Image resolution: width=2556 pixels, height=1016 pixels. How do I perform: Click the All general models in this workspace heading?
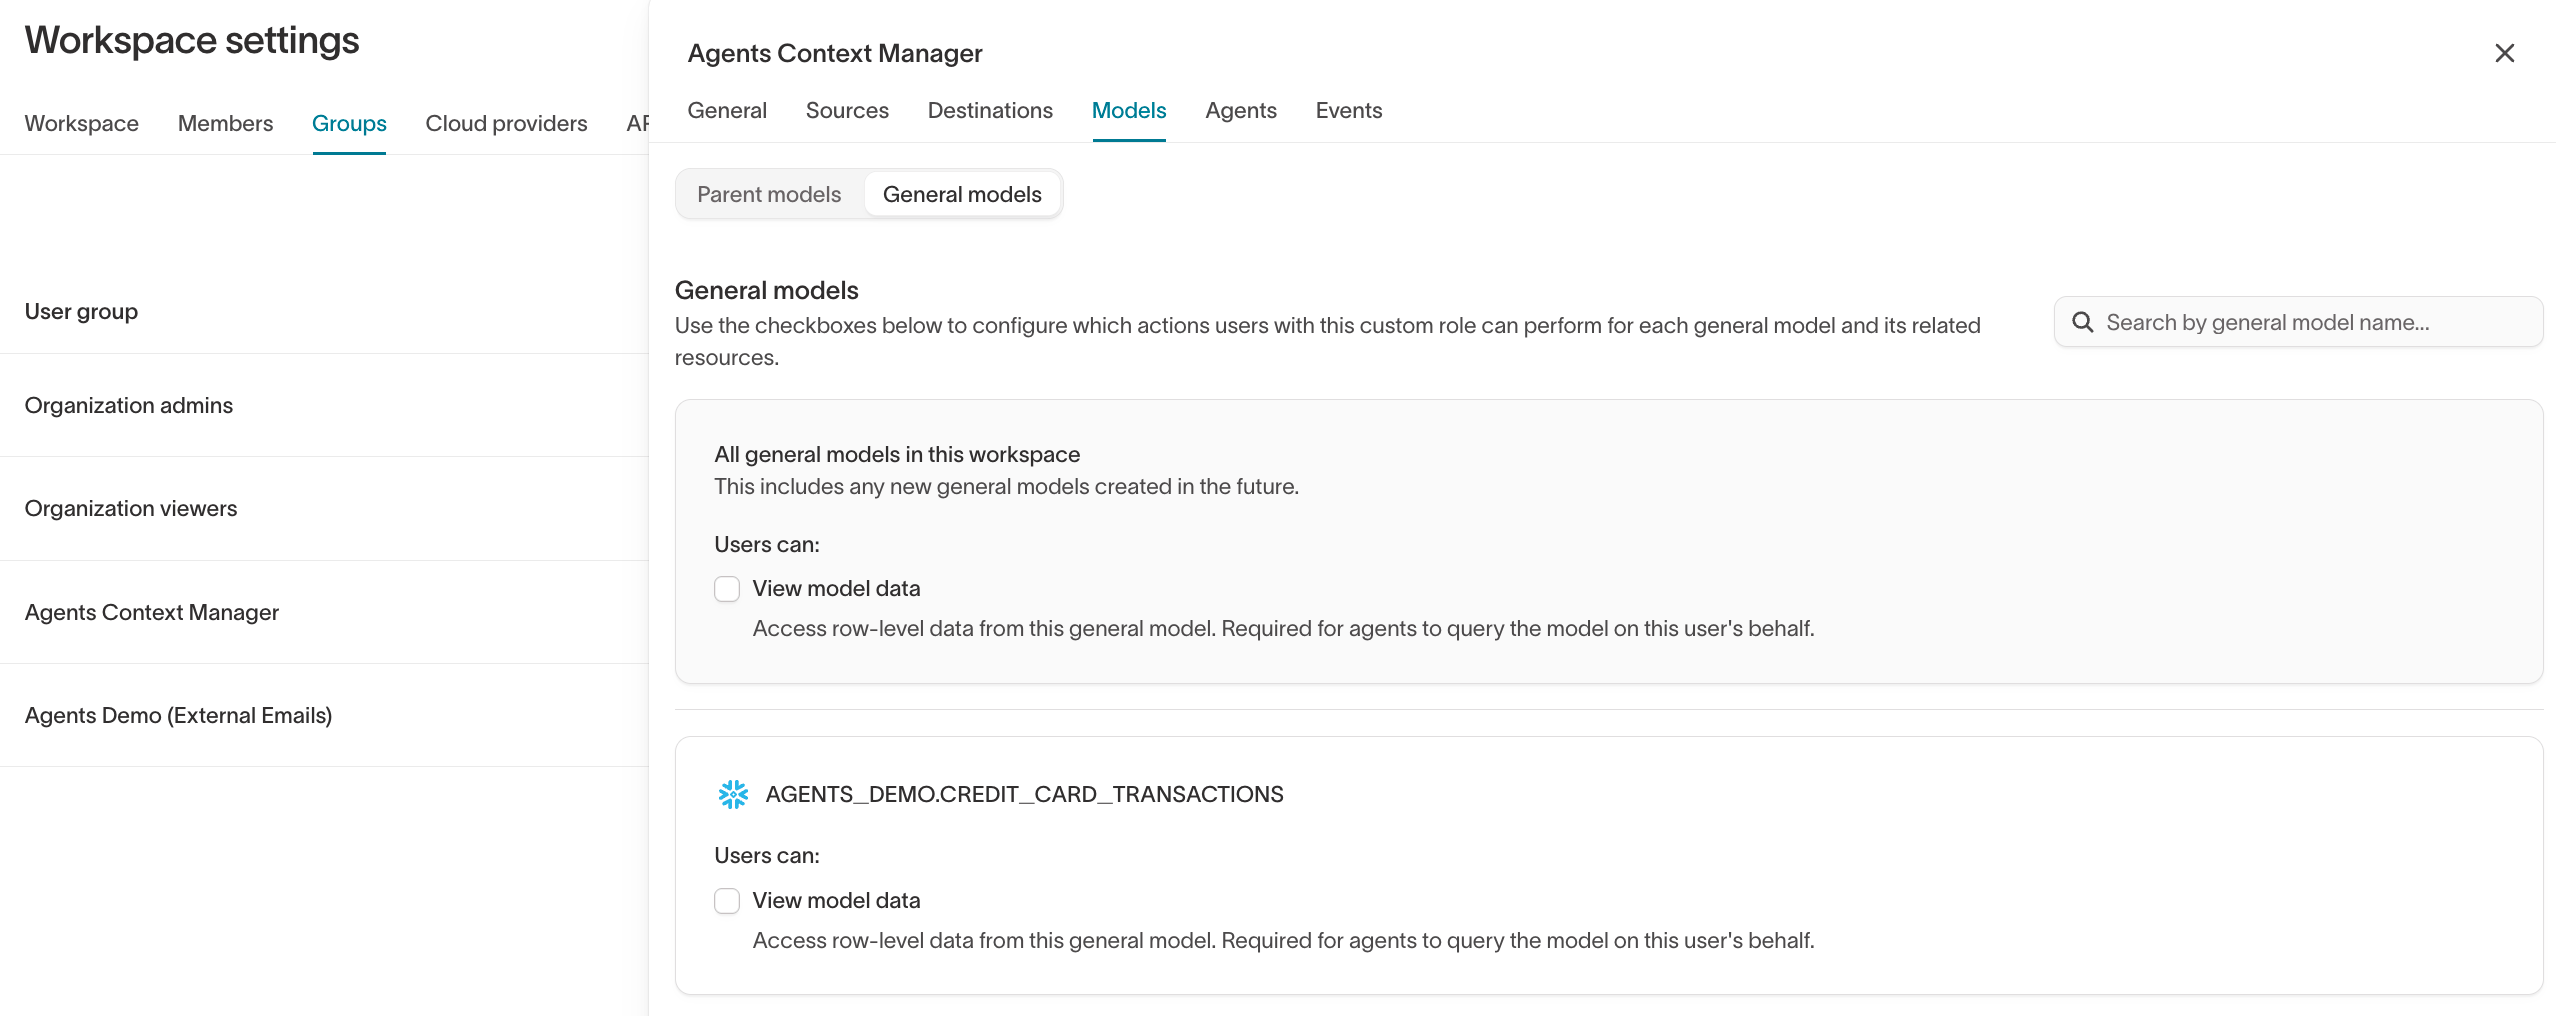pyautogui.click(x=897, y=454)
